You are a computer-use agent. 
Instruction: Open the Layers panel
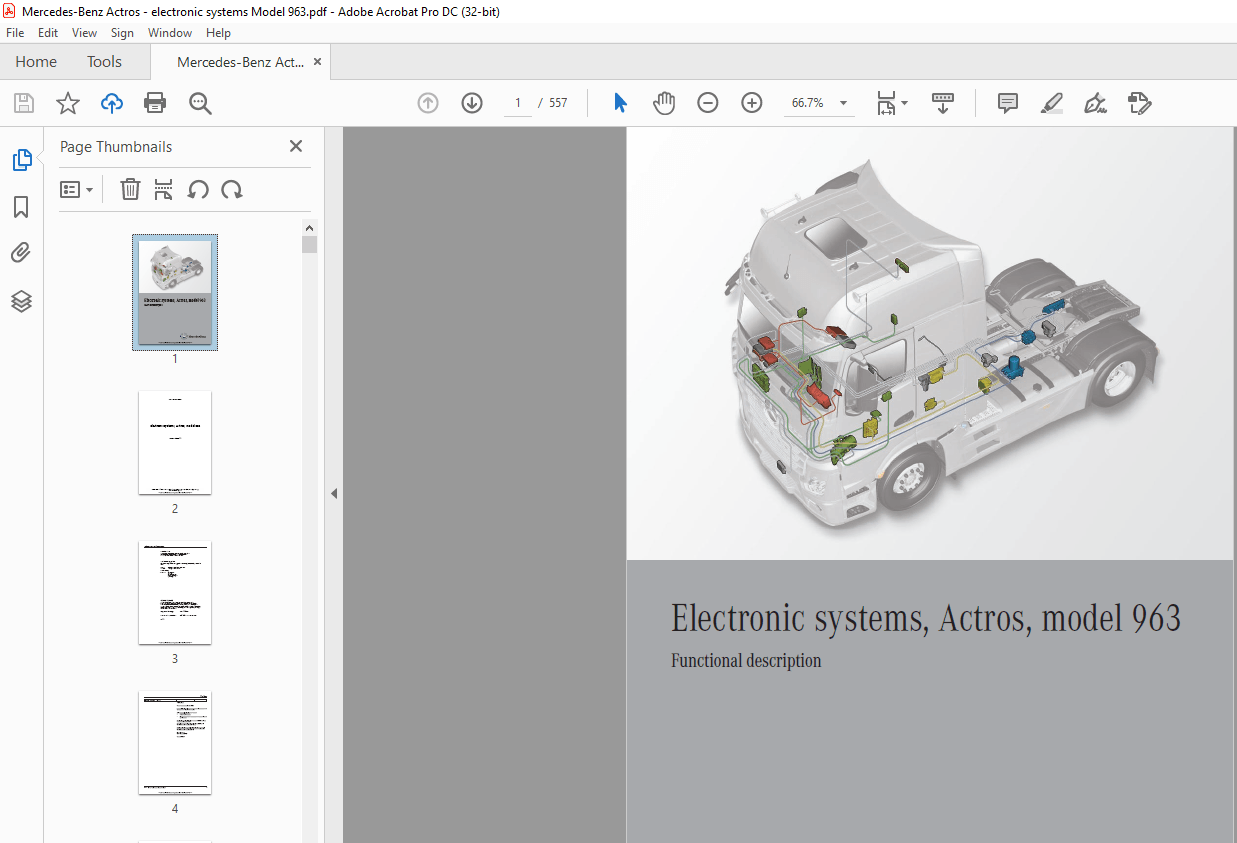[x=22, y=301]
